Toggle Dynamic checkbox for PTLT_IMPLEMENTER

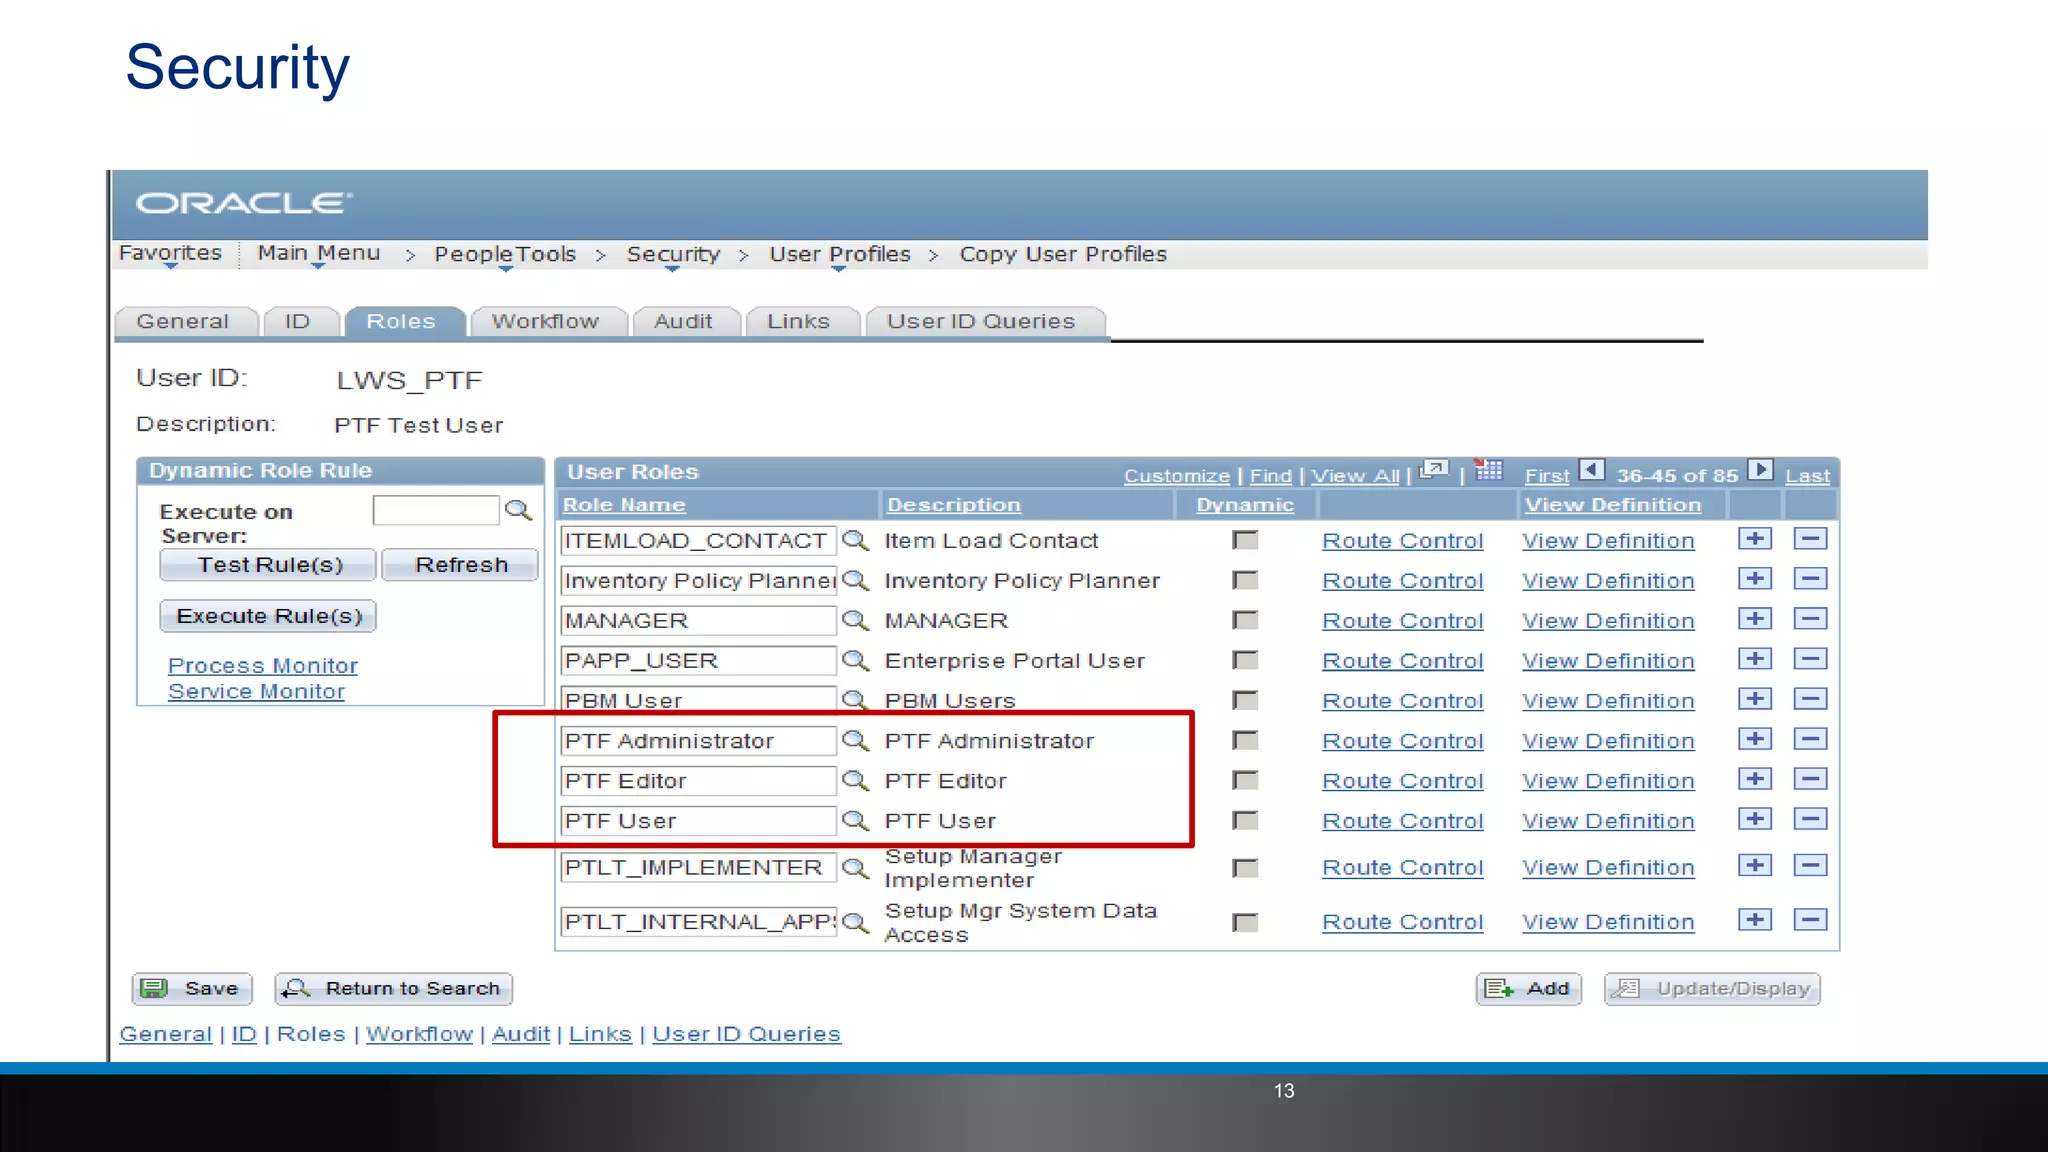[x=1245, y=868]
